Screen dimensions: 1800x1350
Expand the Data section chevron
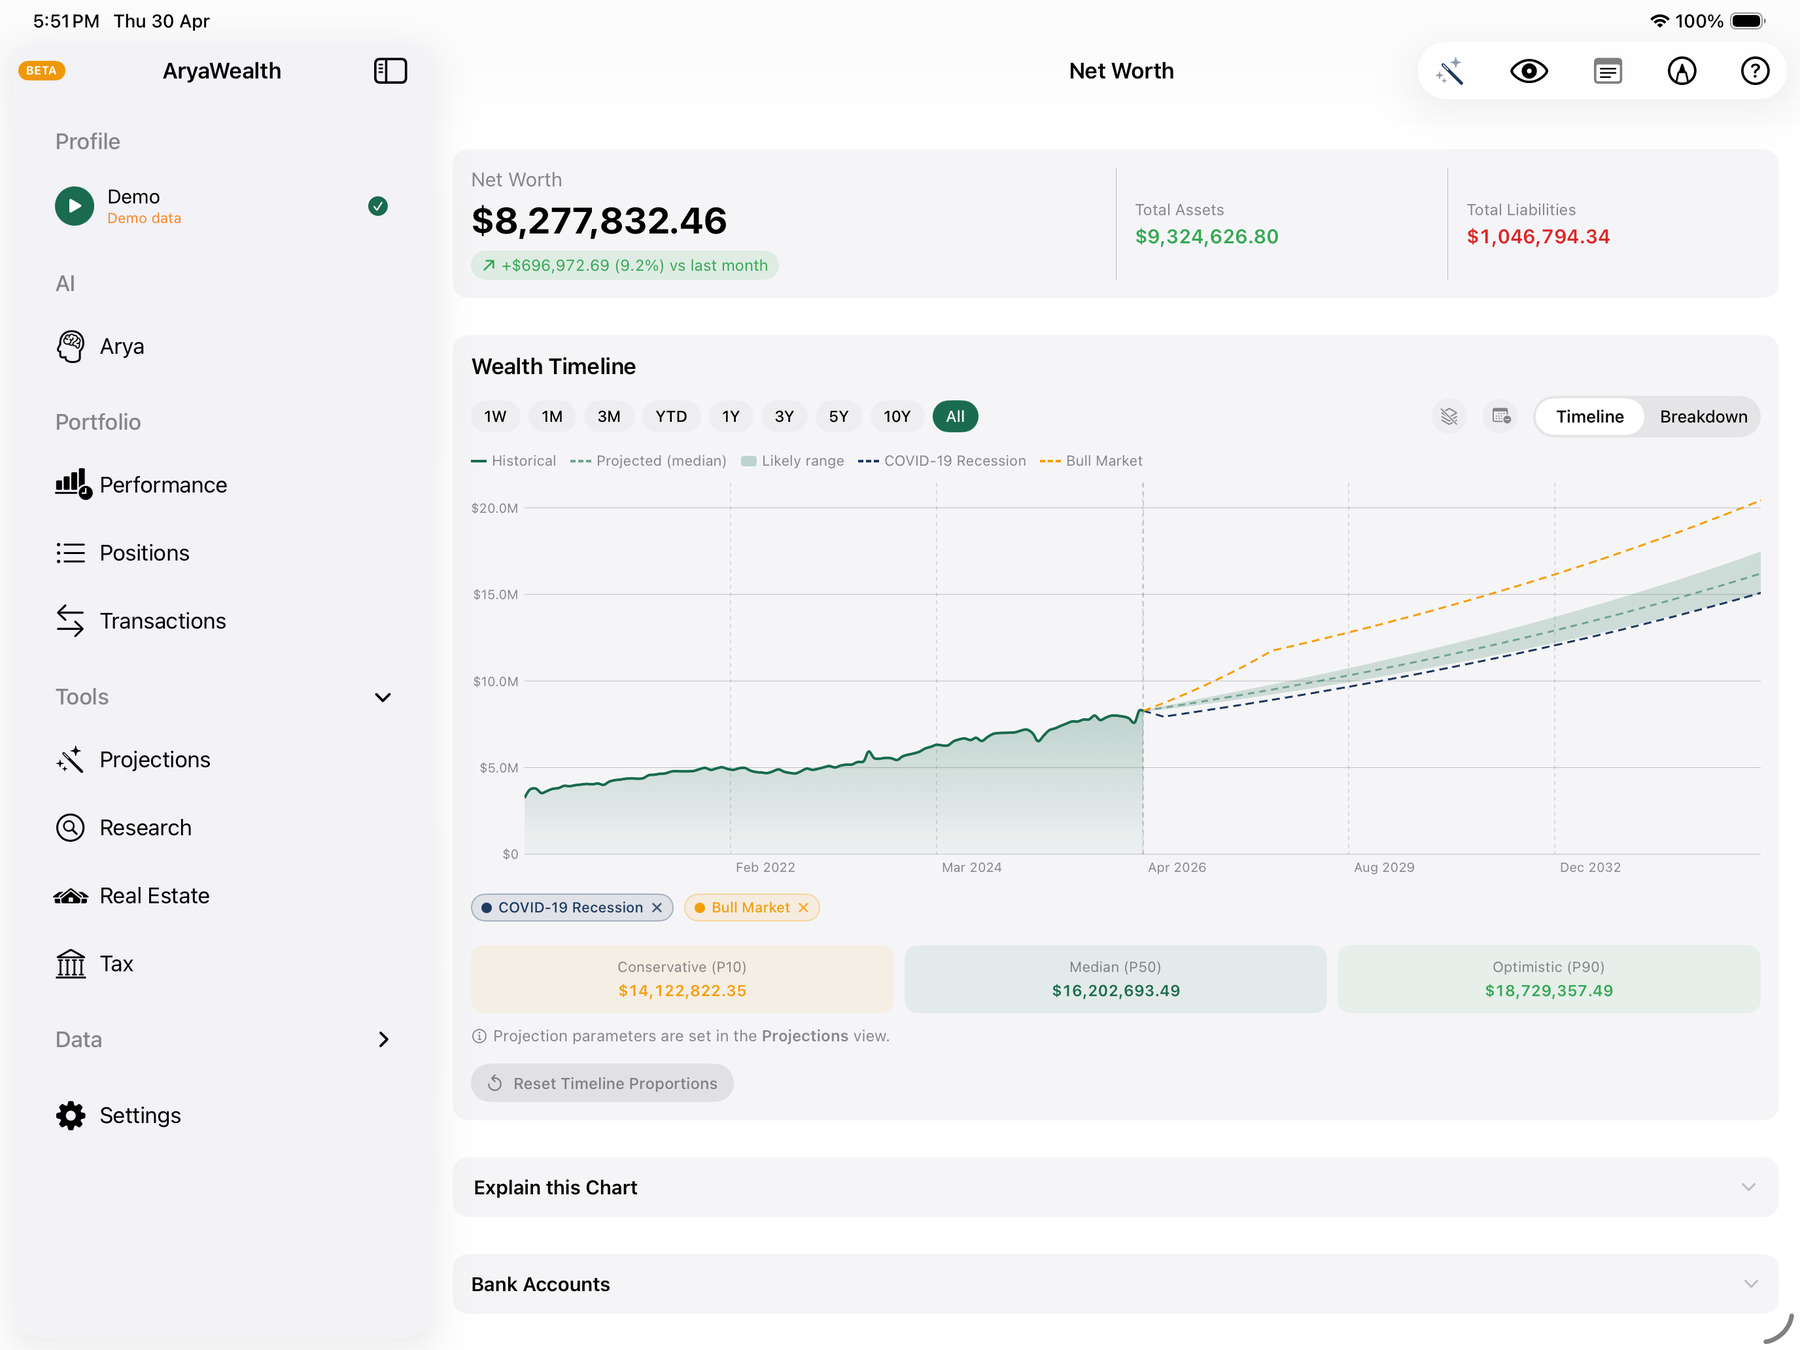[x=384, y=1040]
